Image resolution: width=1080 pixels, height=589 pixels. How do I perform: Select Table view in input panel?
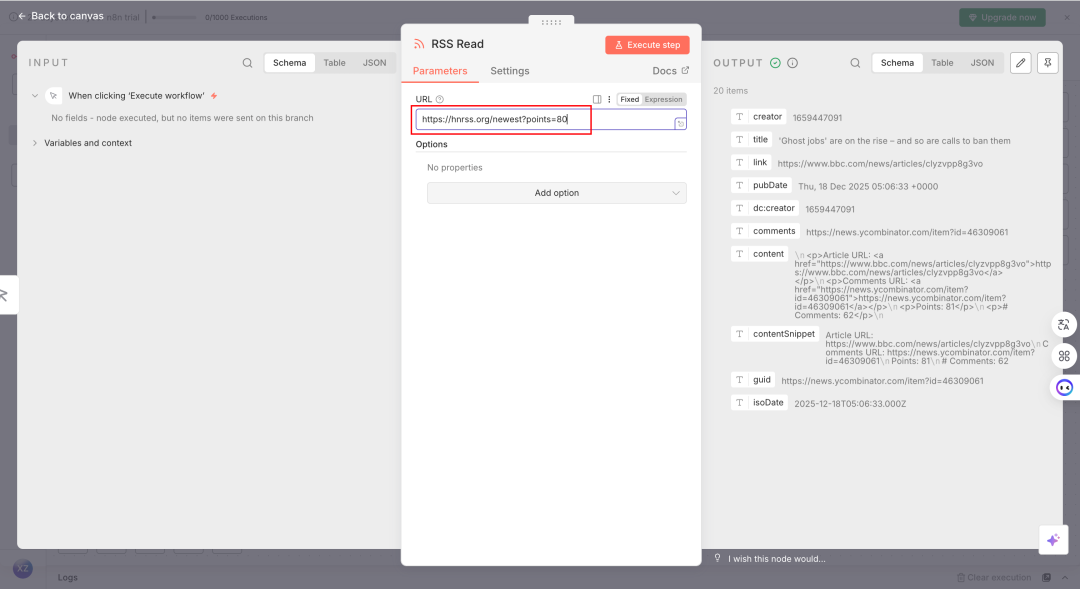[334, 63]
